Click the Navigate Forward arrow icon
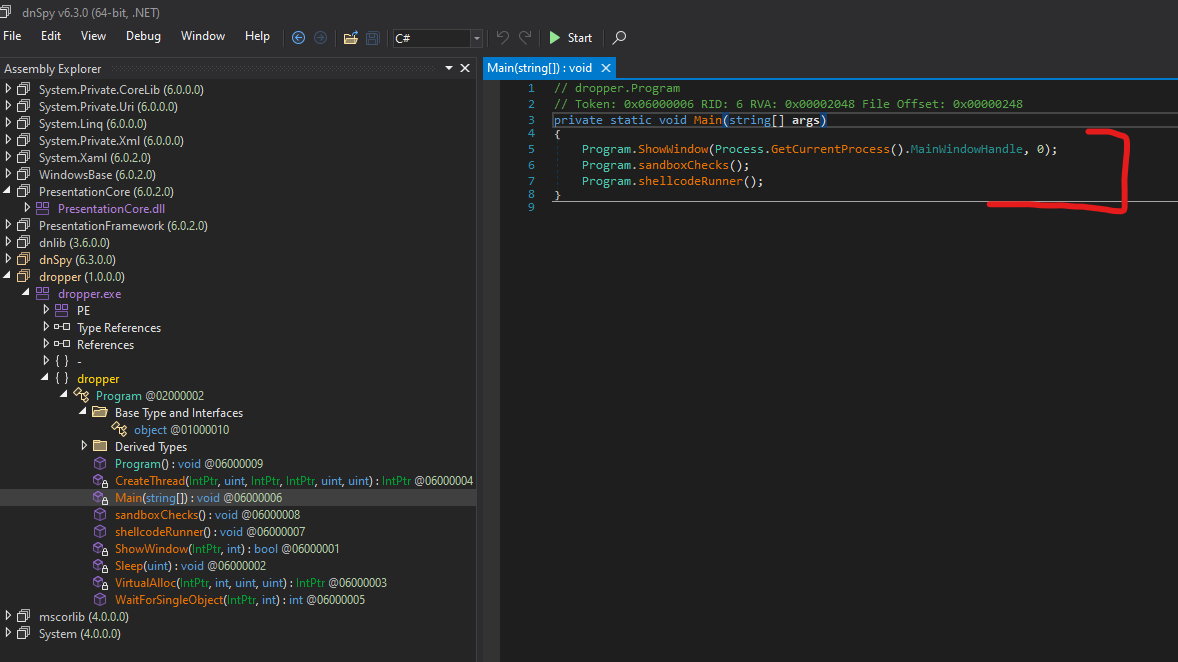This screenshot has height=662, width=1178. (320, 38)
